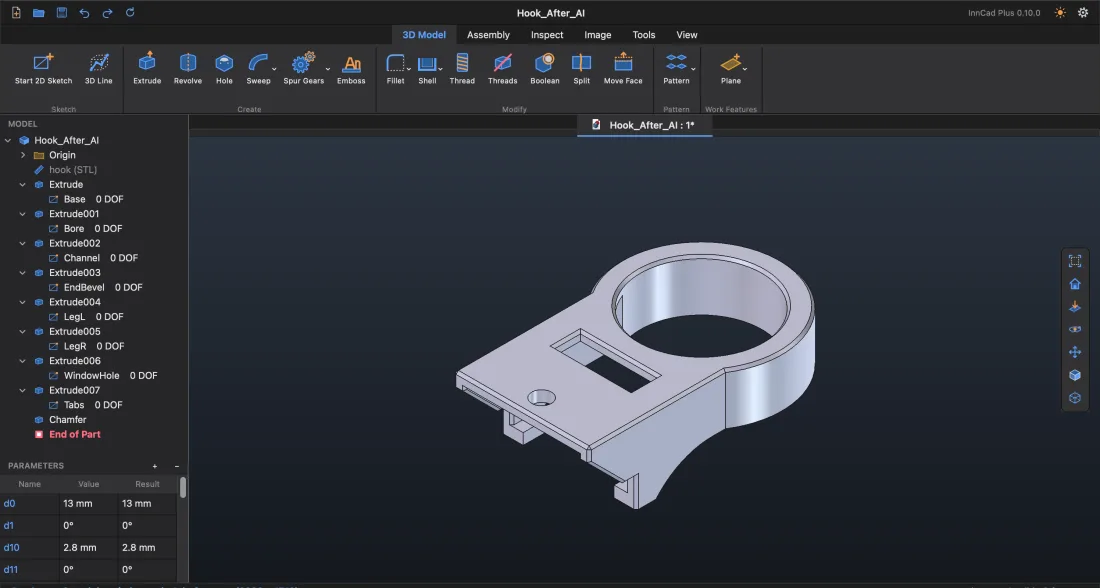The width and height of the screenshot is (1100, 588).
Task: Open the Pattern dropdown arrow
Action: pyautogui.click(x=693, y=69)
